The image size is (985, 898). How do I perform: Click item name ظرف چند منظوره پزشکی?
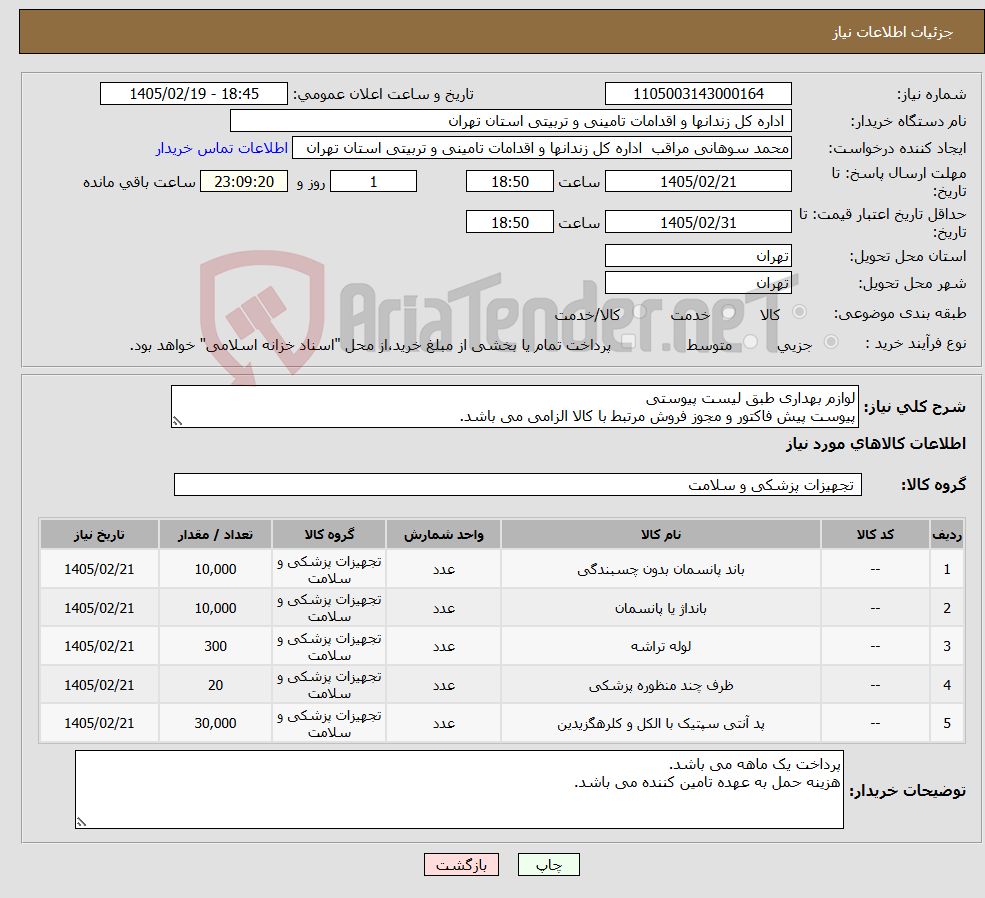(x=661, y=685)
